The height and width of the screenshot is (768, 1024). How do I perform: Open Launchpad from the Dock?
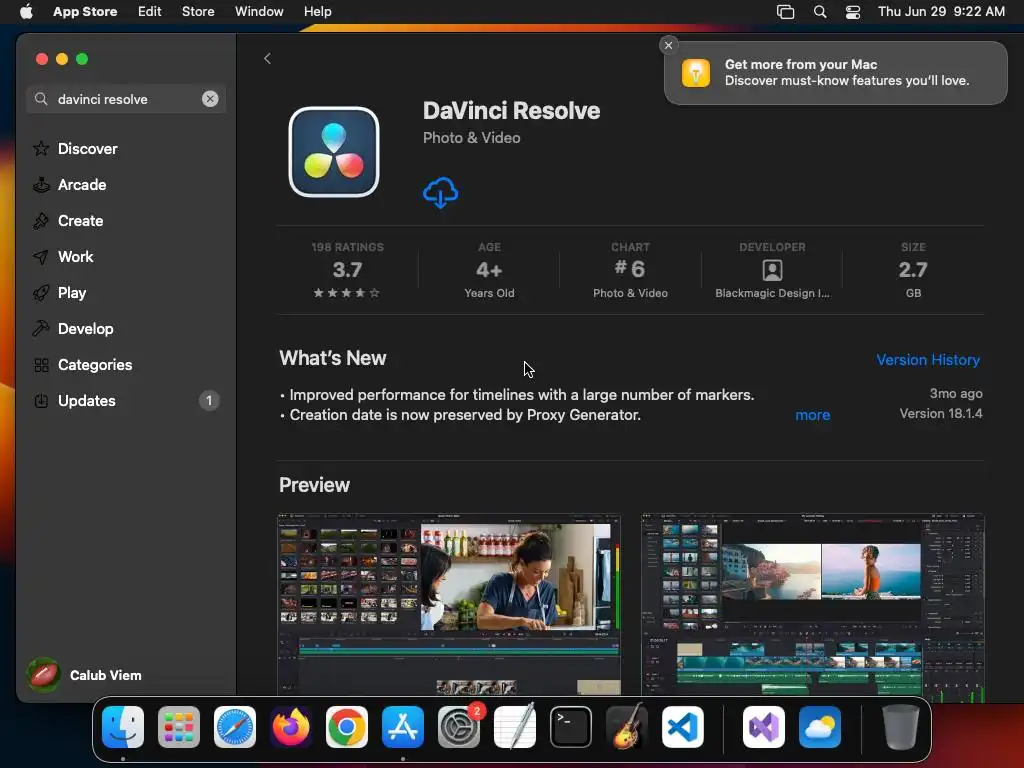click(179, 727)
